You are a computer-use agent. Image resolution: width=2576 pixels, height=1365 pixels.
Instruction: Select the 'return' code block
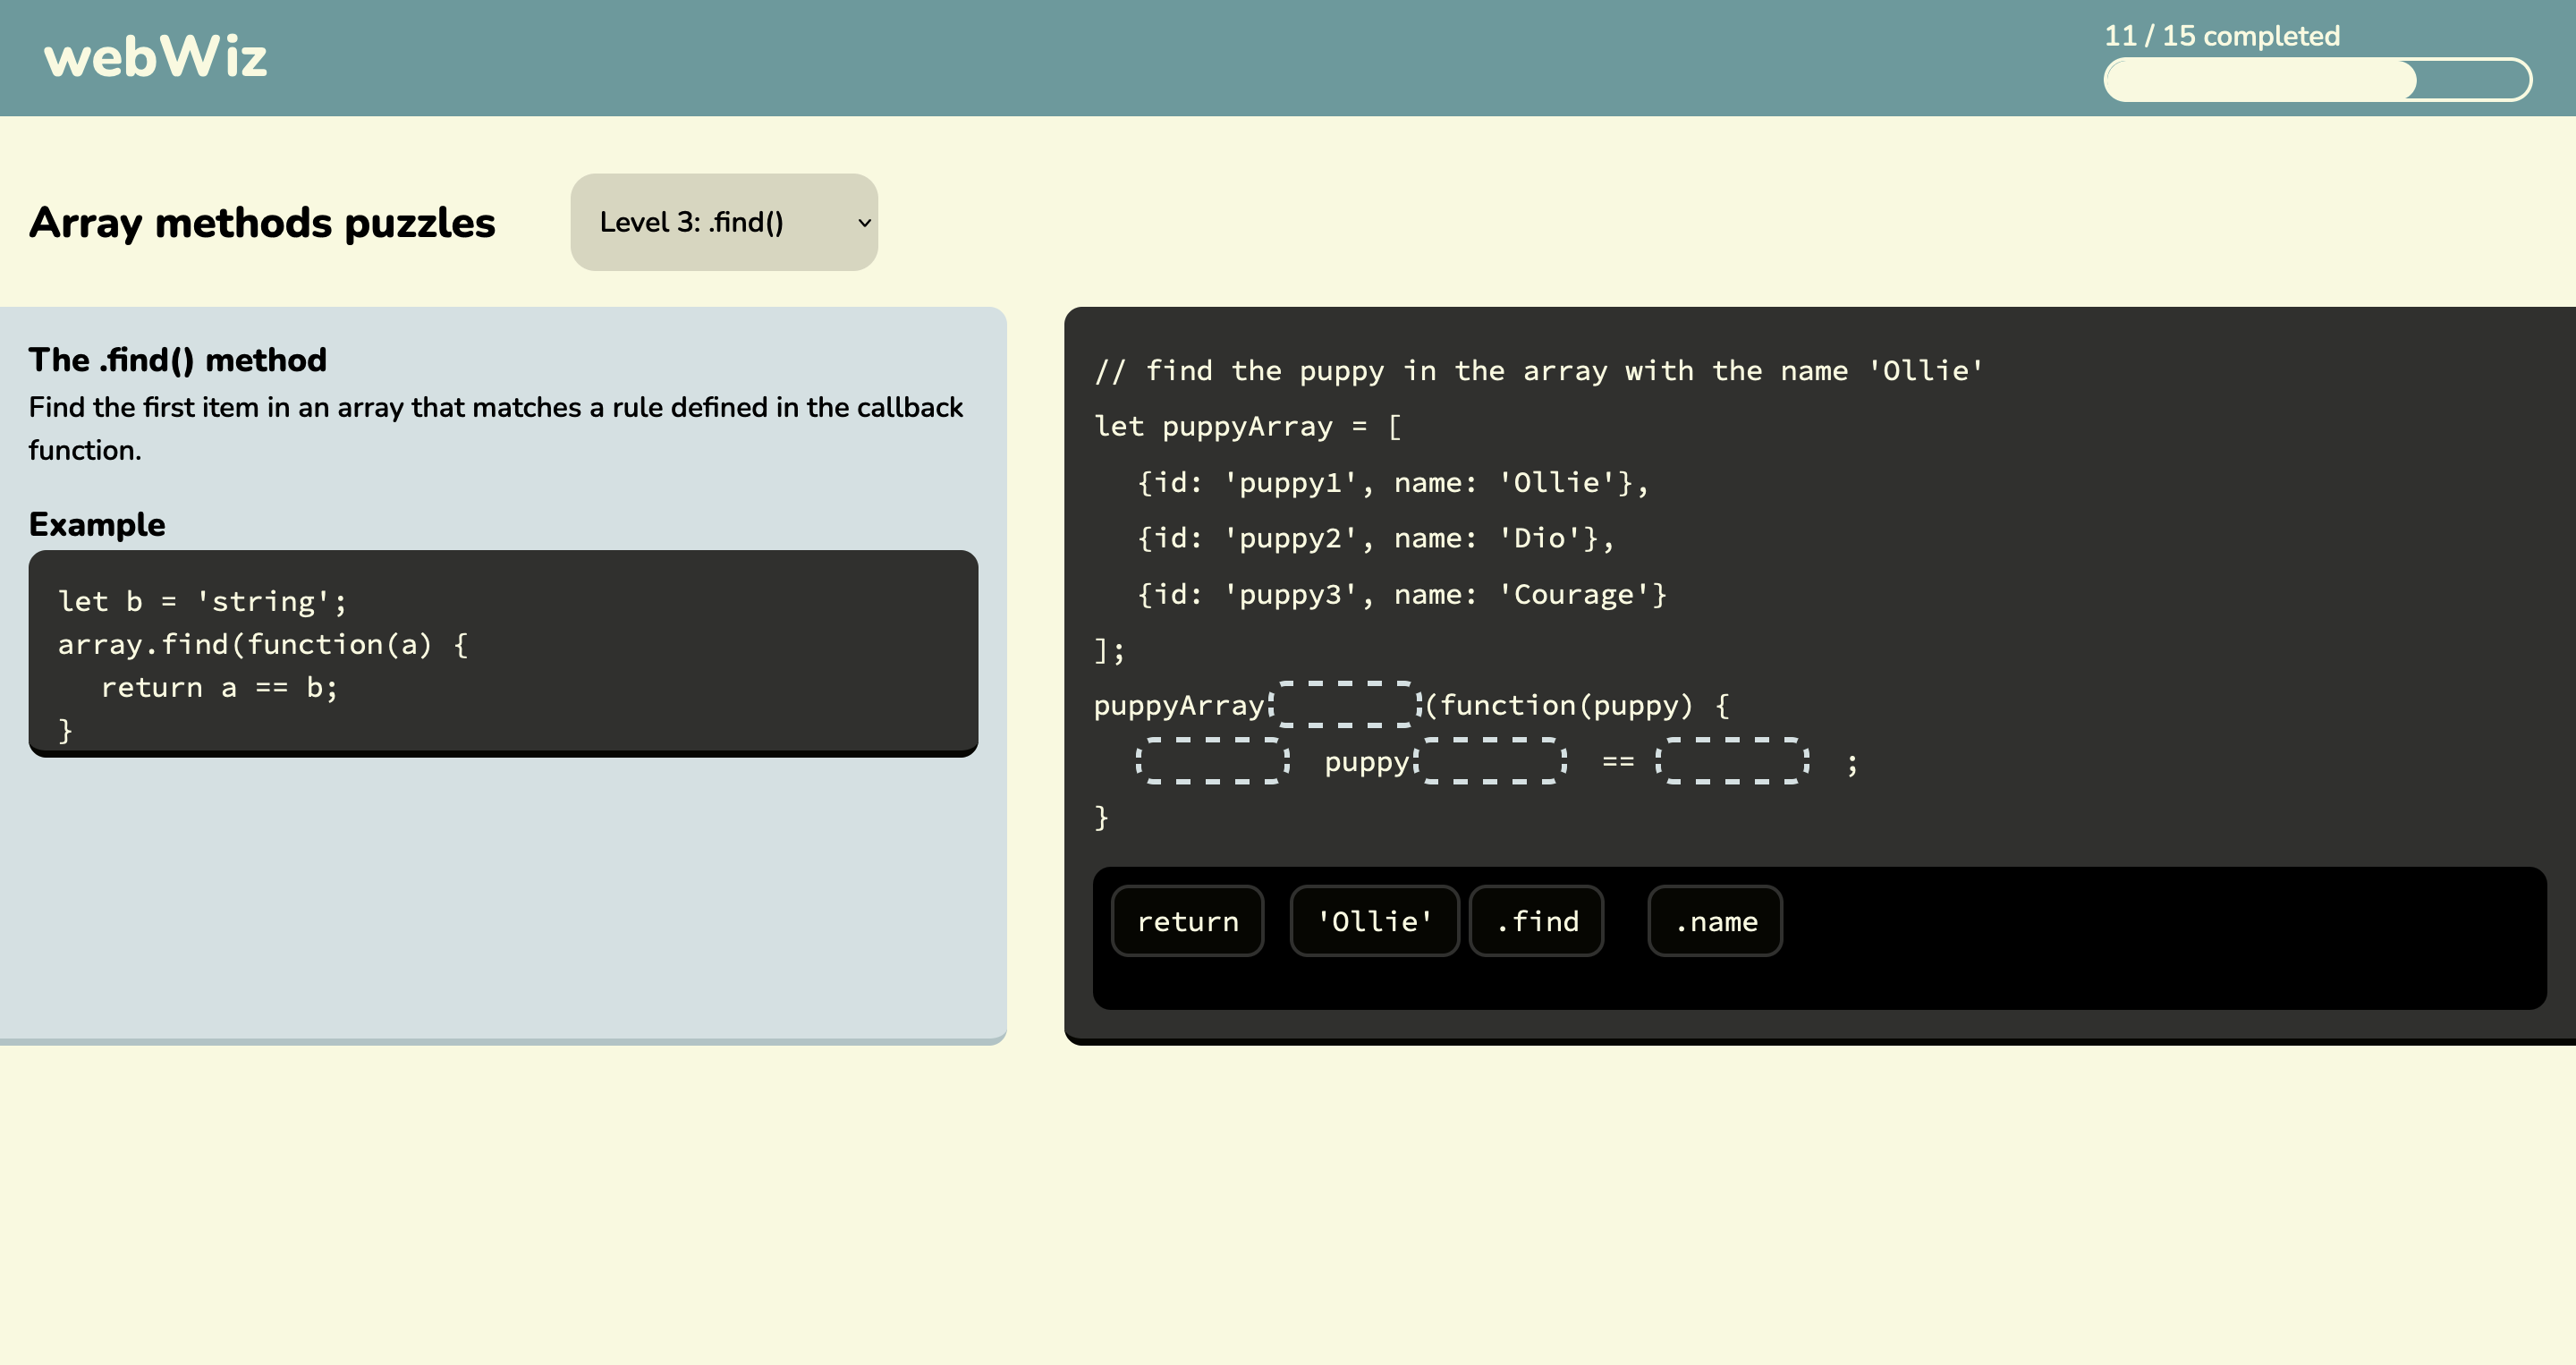(x=1187, y=921)
